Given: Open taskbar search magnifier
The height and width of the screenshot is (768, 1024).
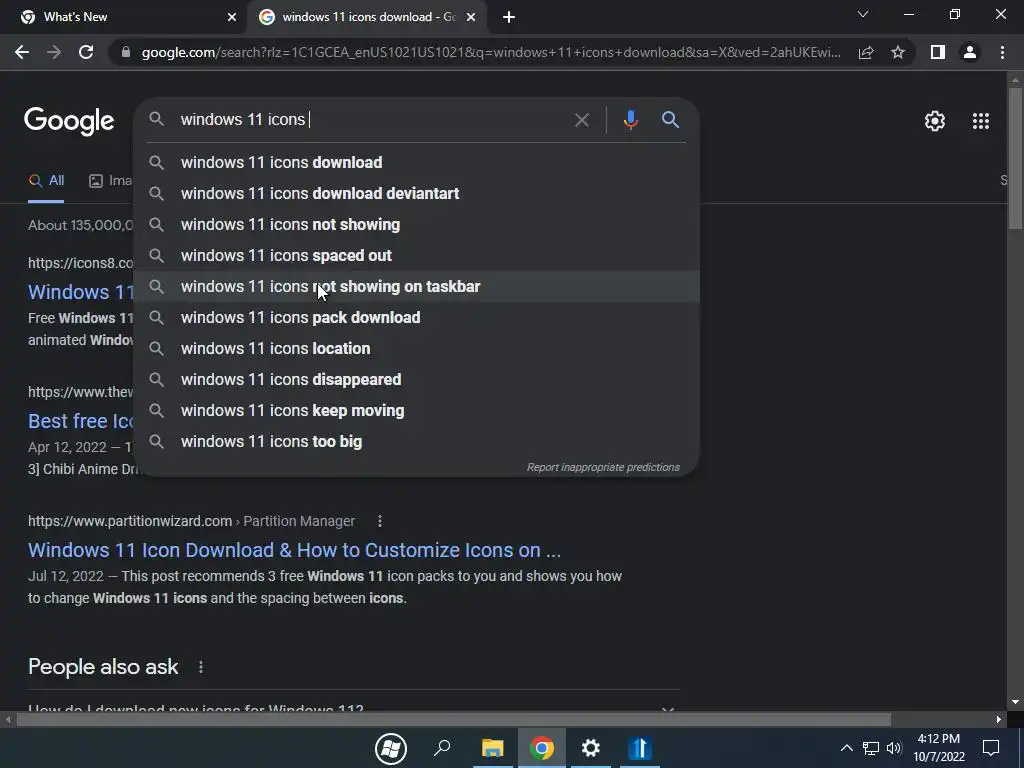Looking at the screenshot, I should click(x=442, y=748).
